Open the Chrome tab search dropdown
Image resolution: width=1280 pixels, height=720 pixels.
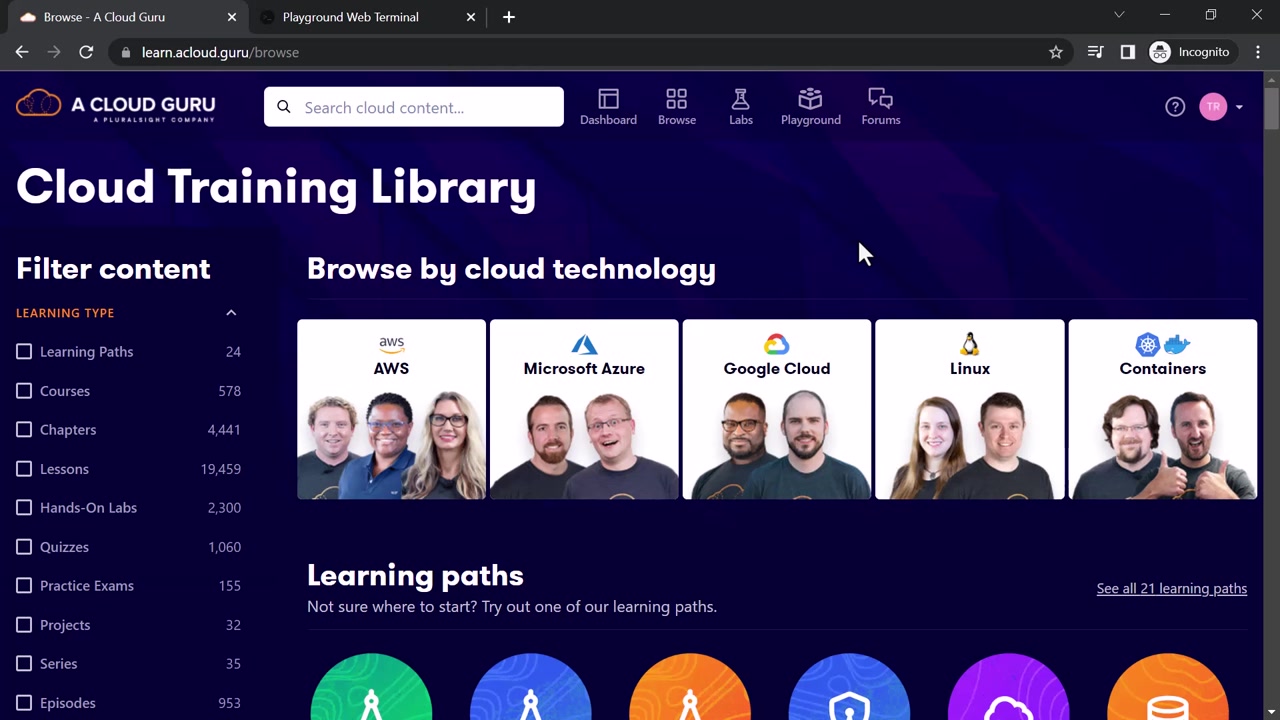(x=1119, y=15)
